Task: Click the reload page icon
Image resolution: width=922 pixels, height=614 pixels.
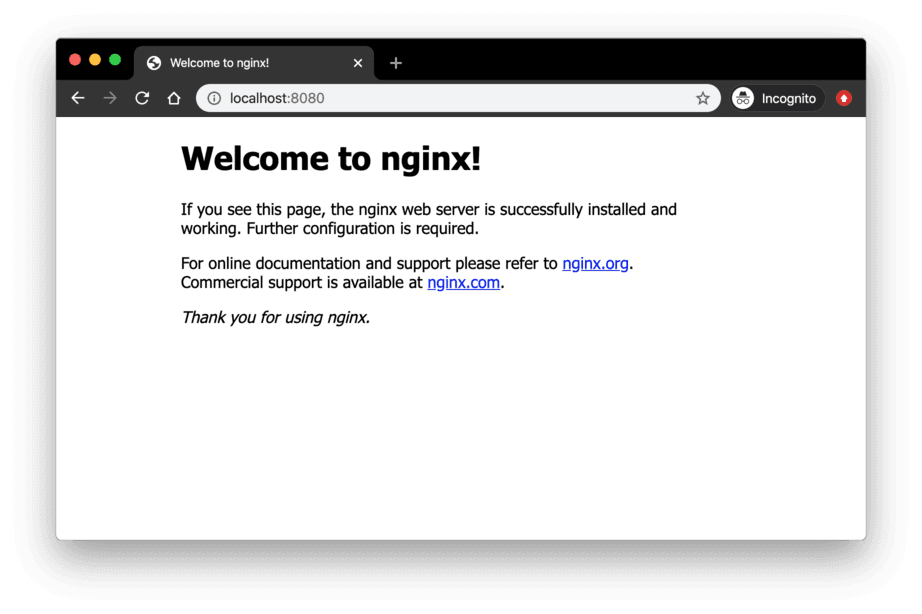Action: (x=141, y=97)
